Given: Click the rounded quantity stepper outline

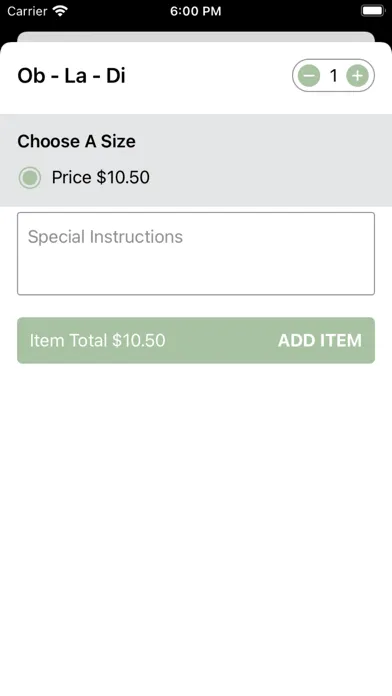Looking at the screenshot, I should click(x=333, y=76).
